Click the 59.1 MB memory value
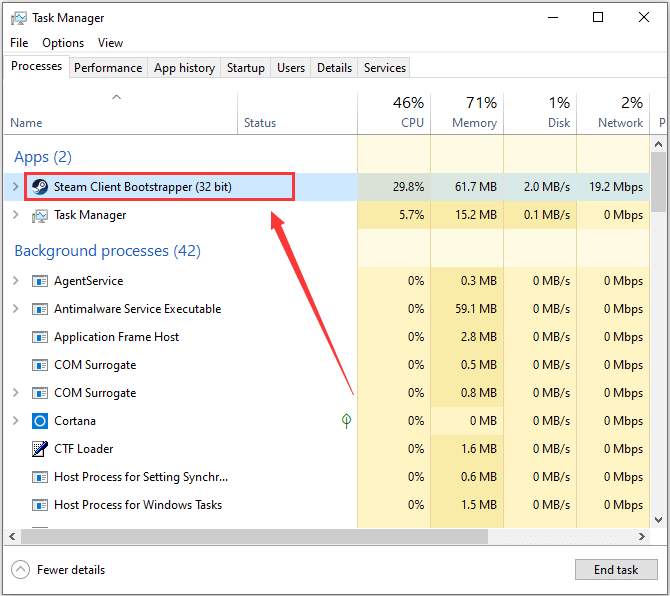This screenshot has width=670, height=596. tap(476, 308)
